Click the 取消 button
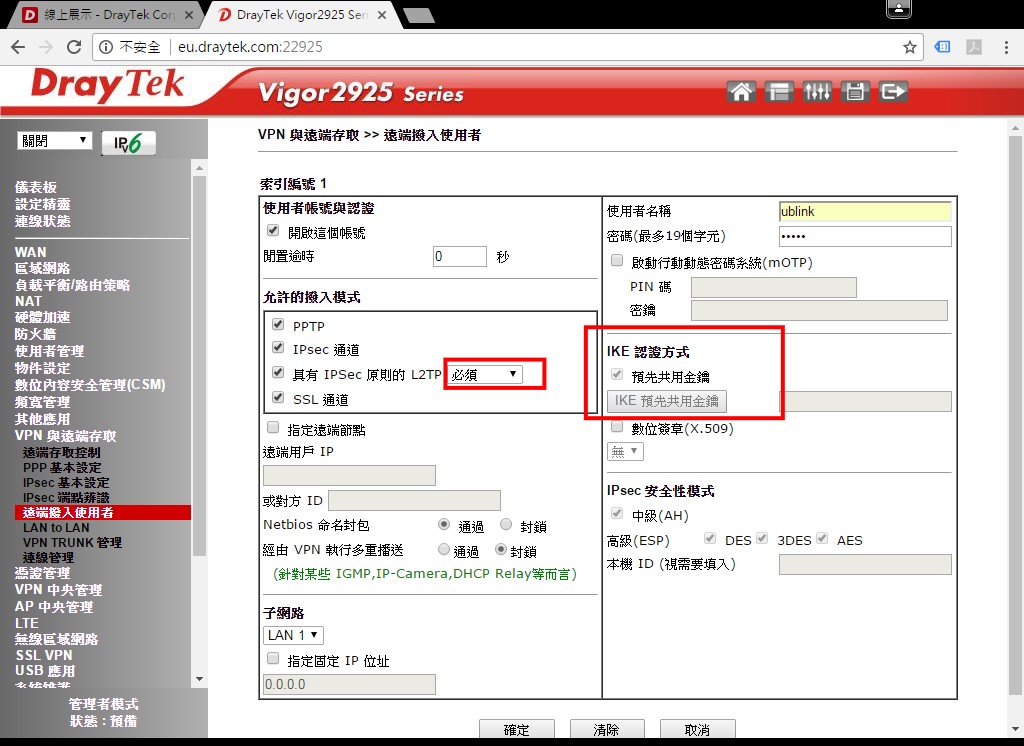 coord(697,730)
